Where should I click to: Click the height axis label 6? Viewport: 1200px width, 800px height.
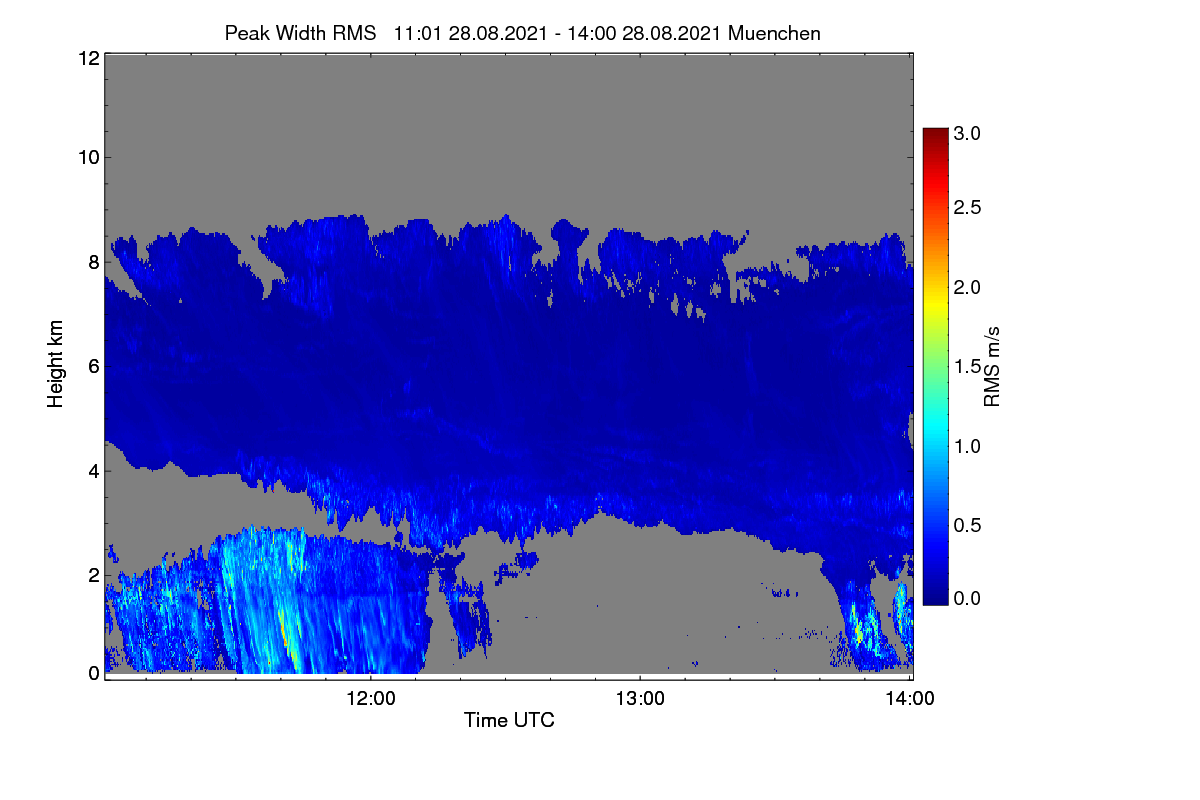(94, 366)
